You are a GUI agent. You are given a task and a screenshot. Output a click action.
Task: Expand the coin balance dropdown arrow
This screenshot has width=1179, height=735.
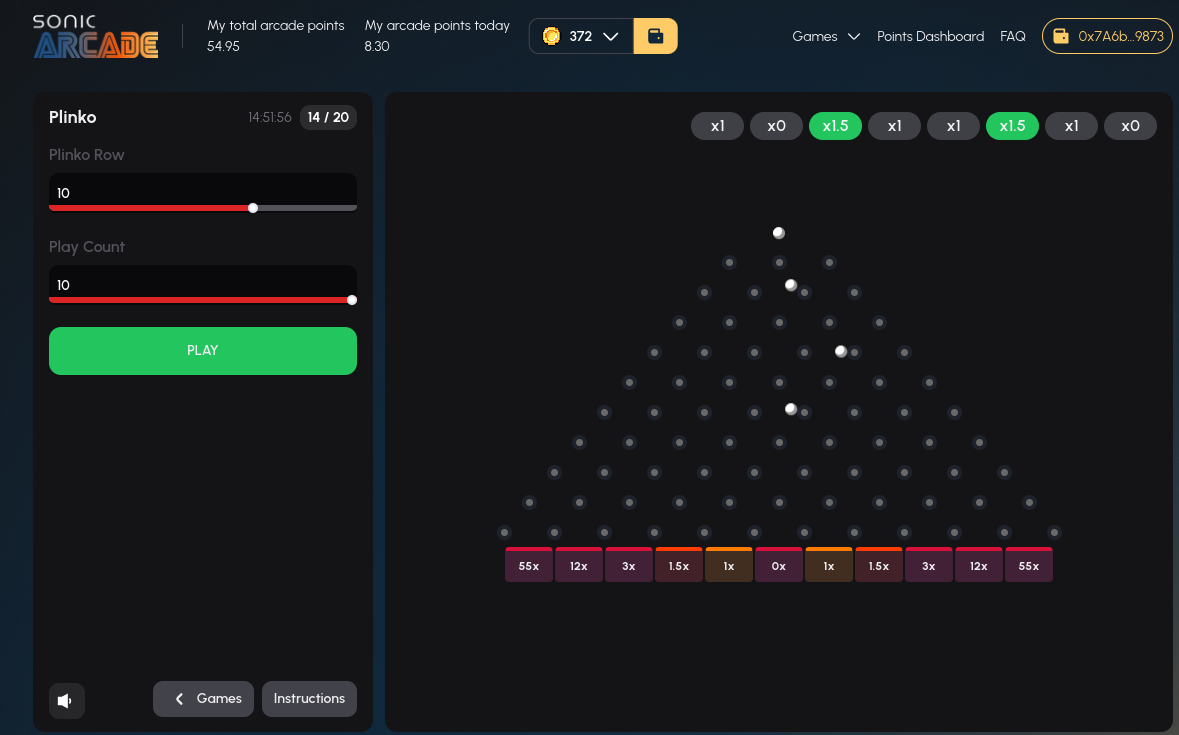point(611,36)
